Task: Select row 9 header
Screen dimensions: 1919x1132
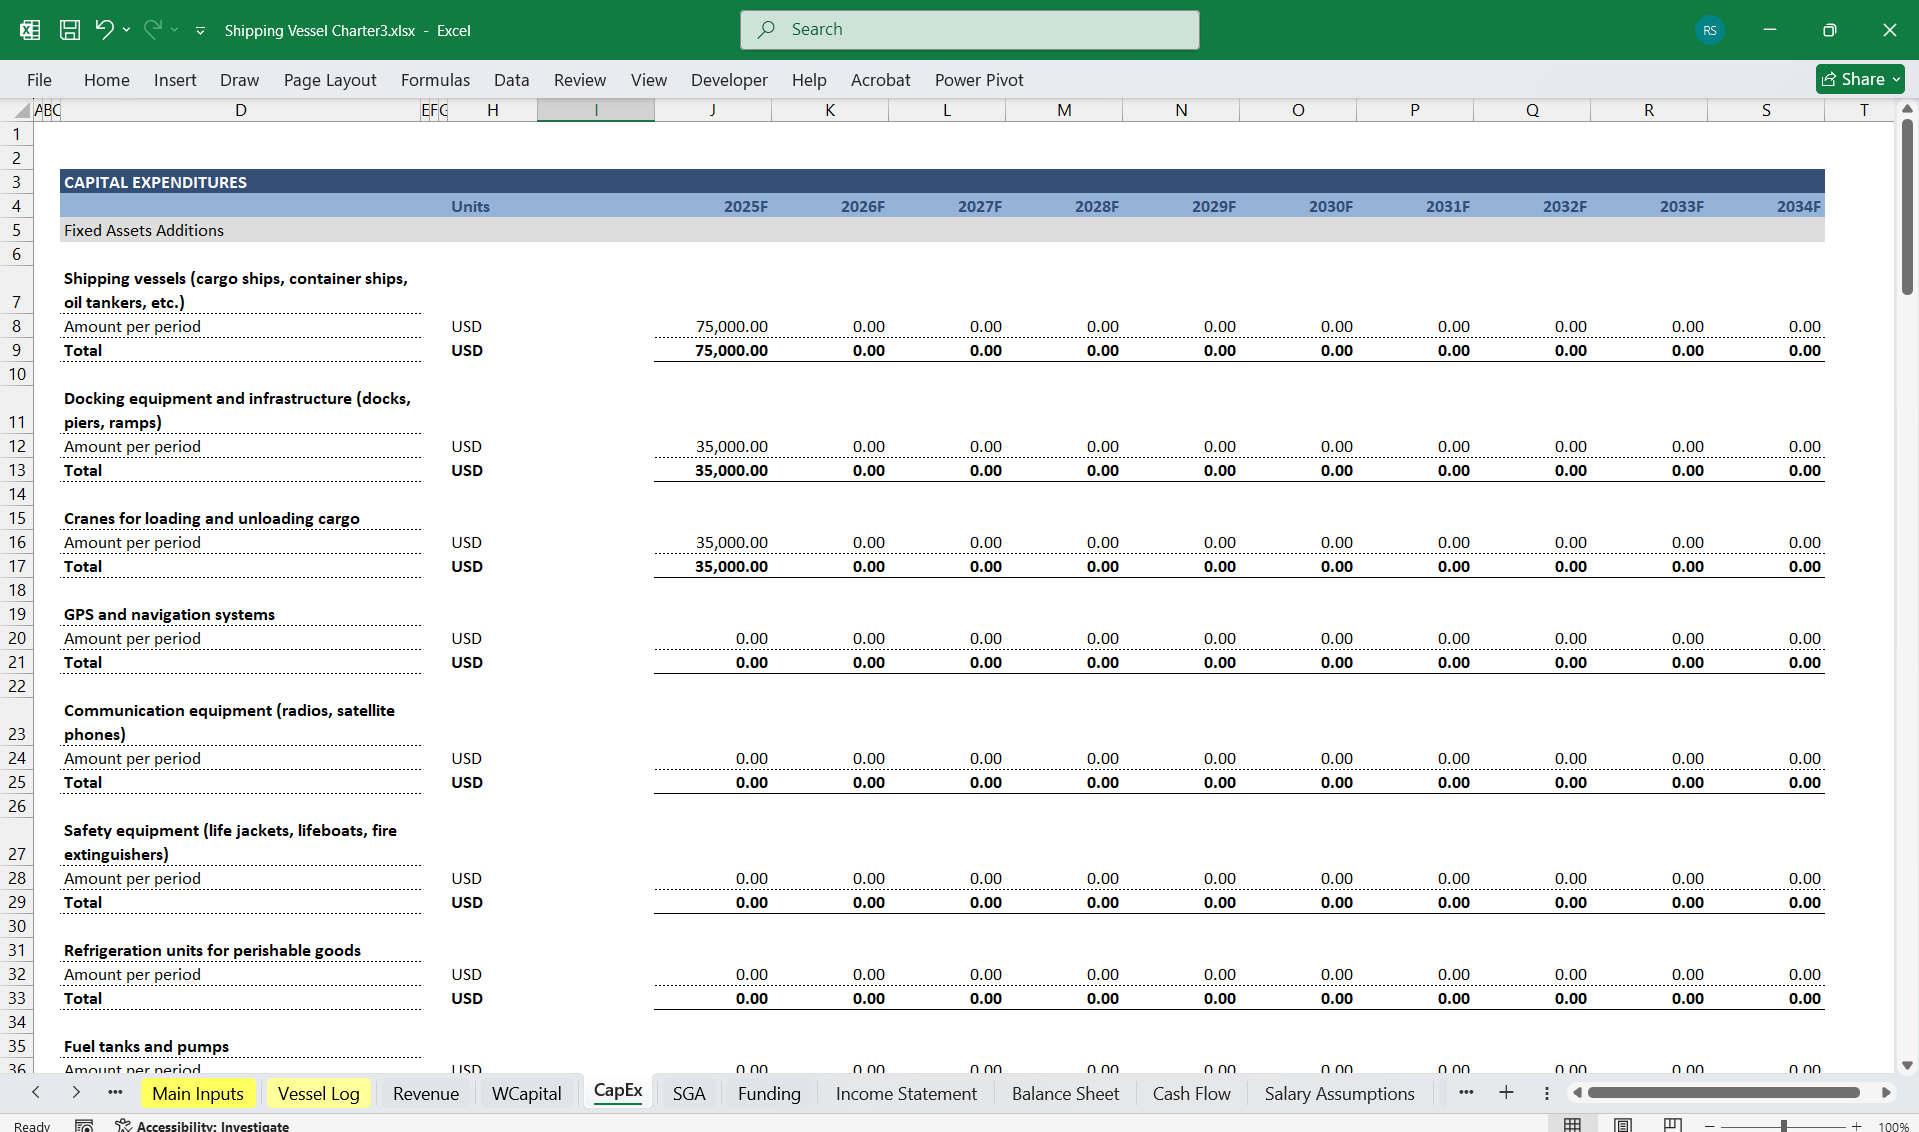Action: point(16,350)
